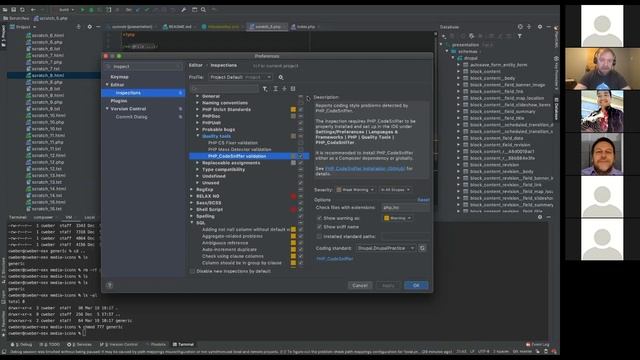Collapse the Quality tools group
The width and height of the screenshot is (640, 360).
click(198, 136)
